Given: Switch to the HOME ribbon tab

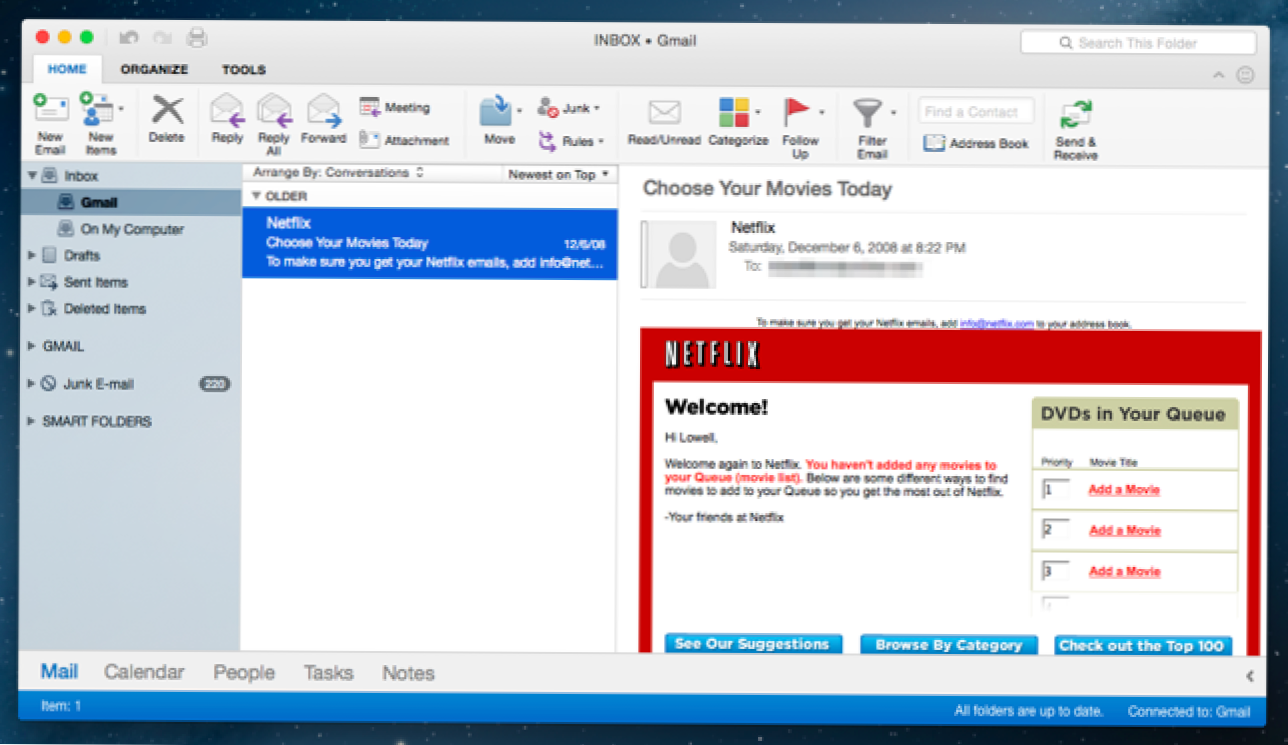Looking at the screenshot, I should pyautogui.click(x=68, y=69).
